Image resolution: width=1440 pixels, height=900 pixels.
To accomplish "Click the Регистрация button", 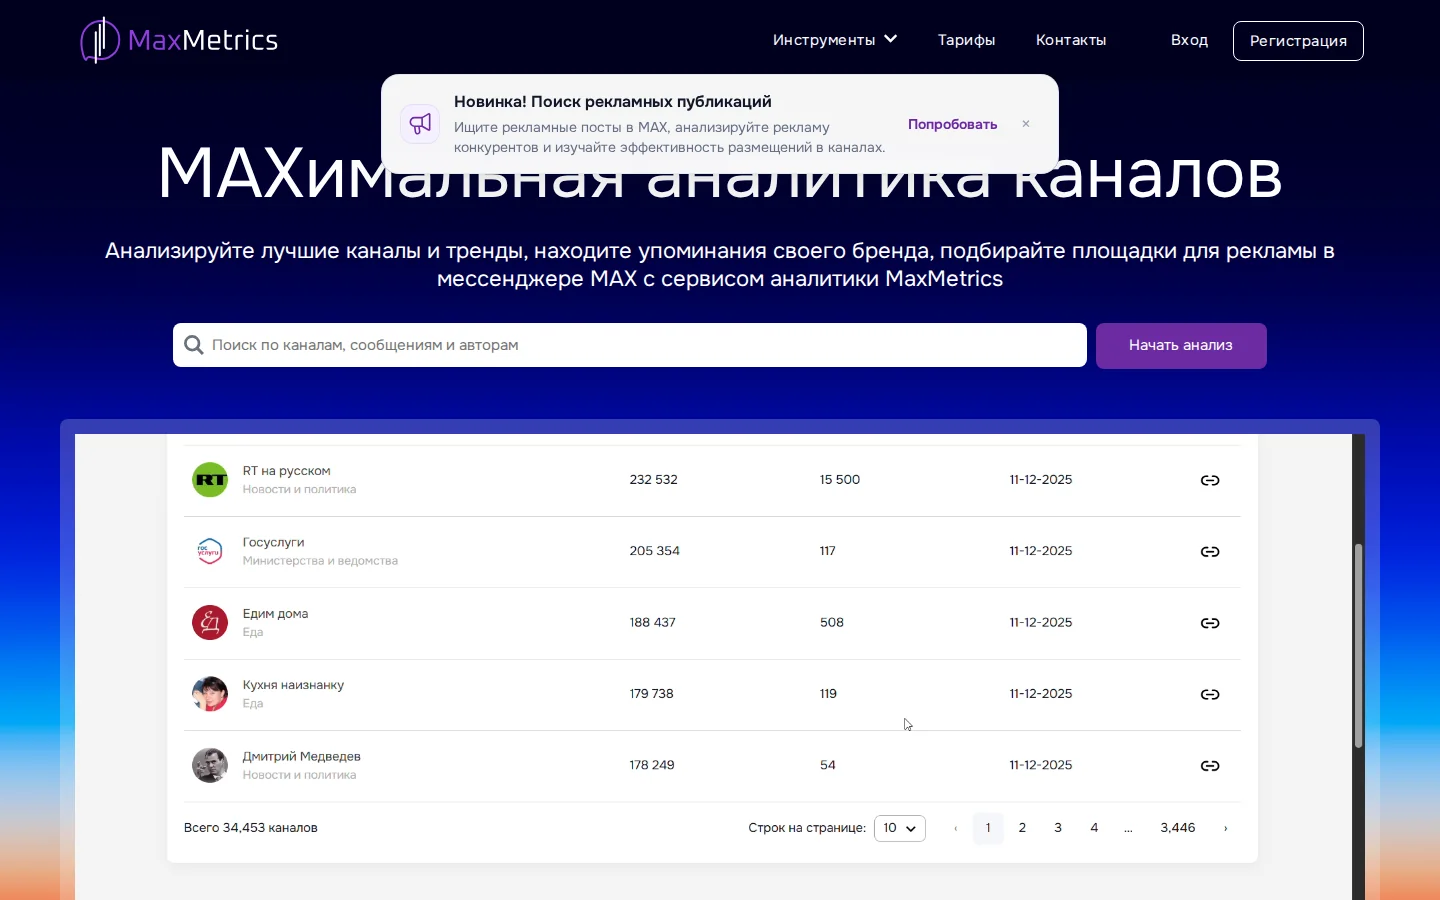I will click(x=1298, y=41).
